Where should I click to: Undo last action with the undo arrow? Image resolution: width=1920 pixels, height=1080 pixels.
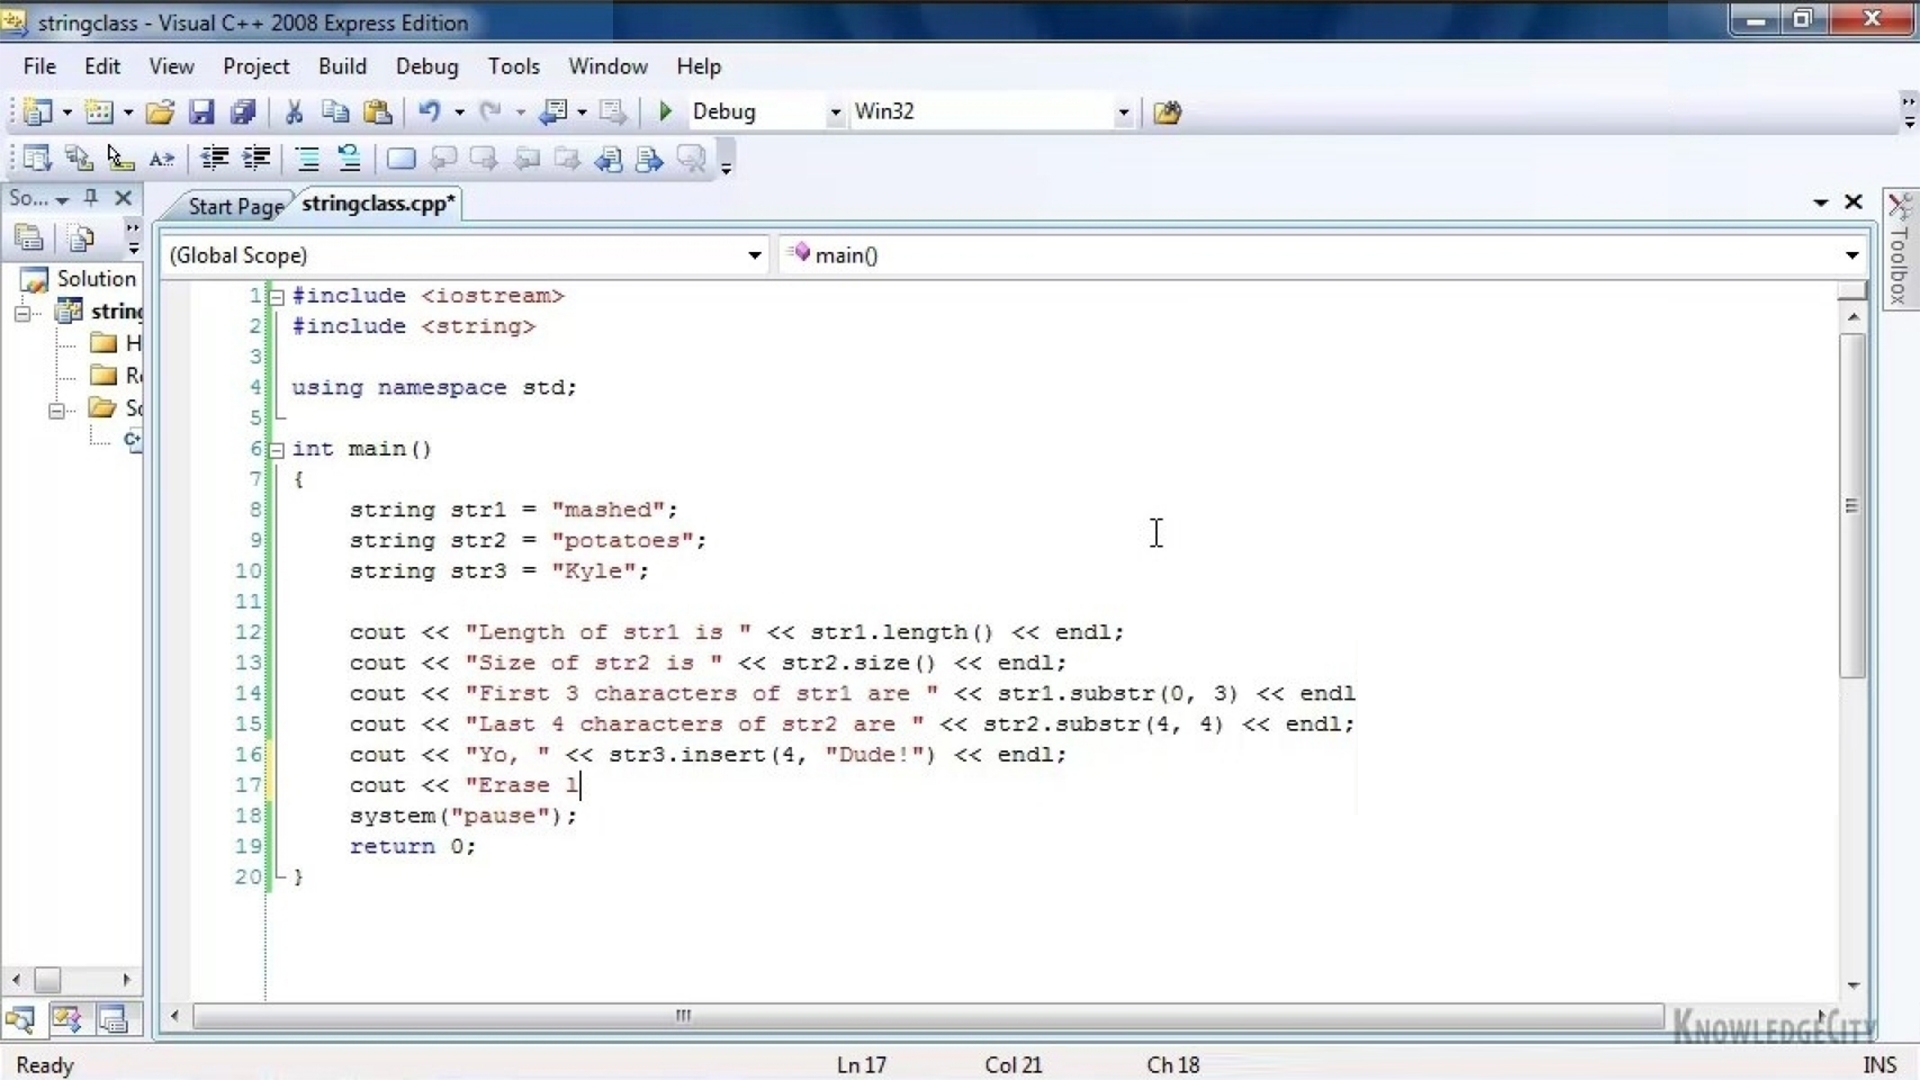[x=430, y=112]
